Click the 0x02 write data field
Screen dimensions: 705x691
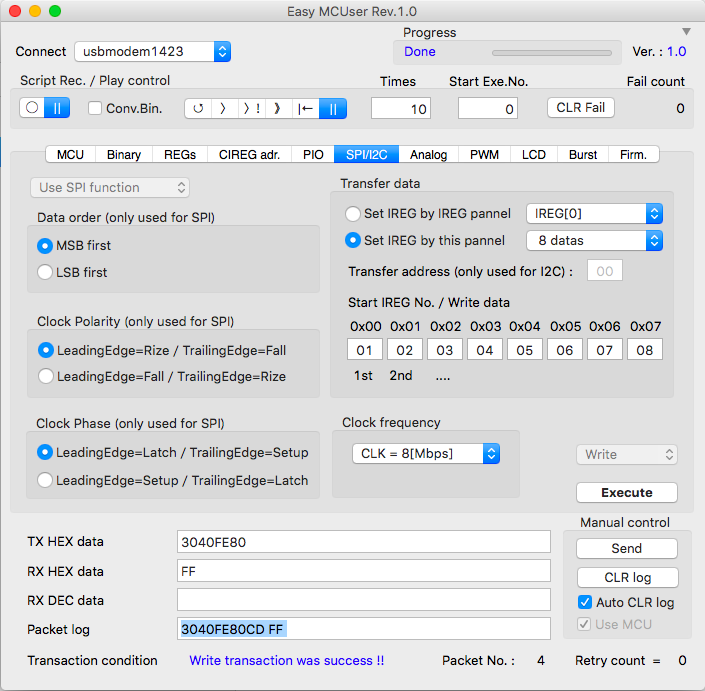click(445, 350)
